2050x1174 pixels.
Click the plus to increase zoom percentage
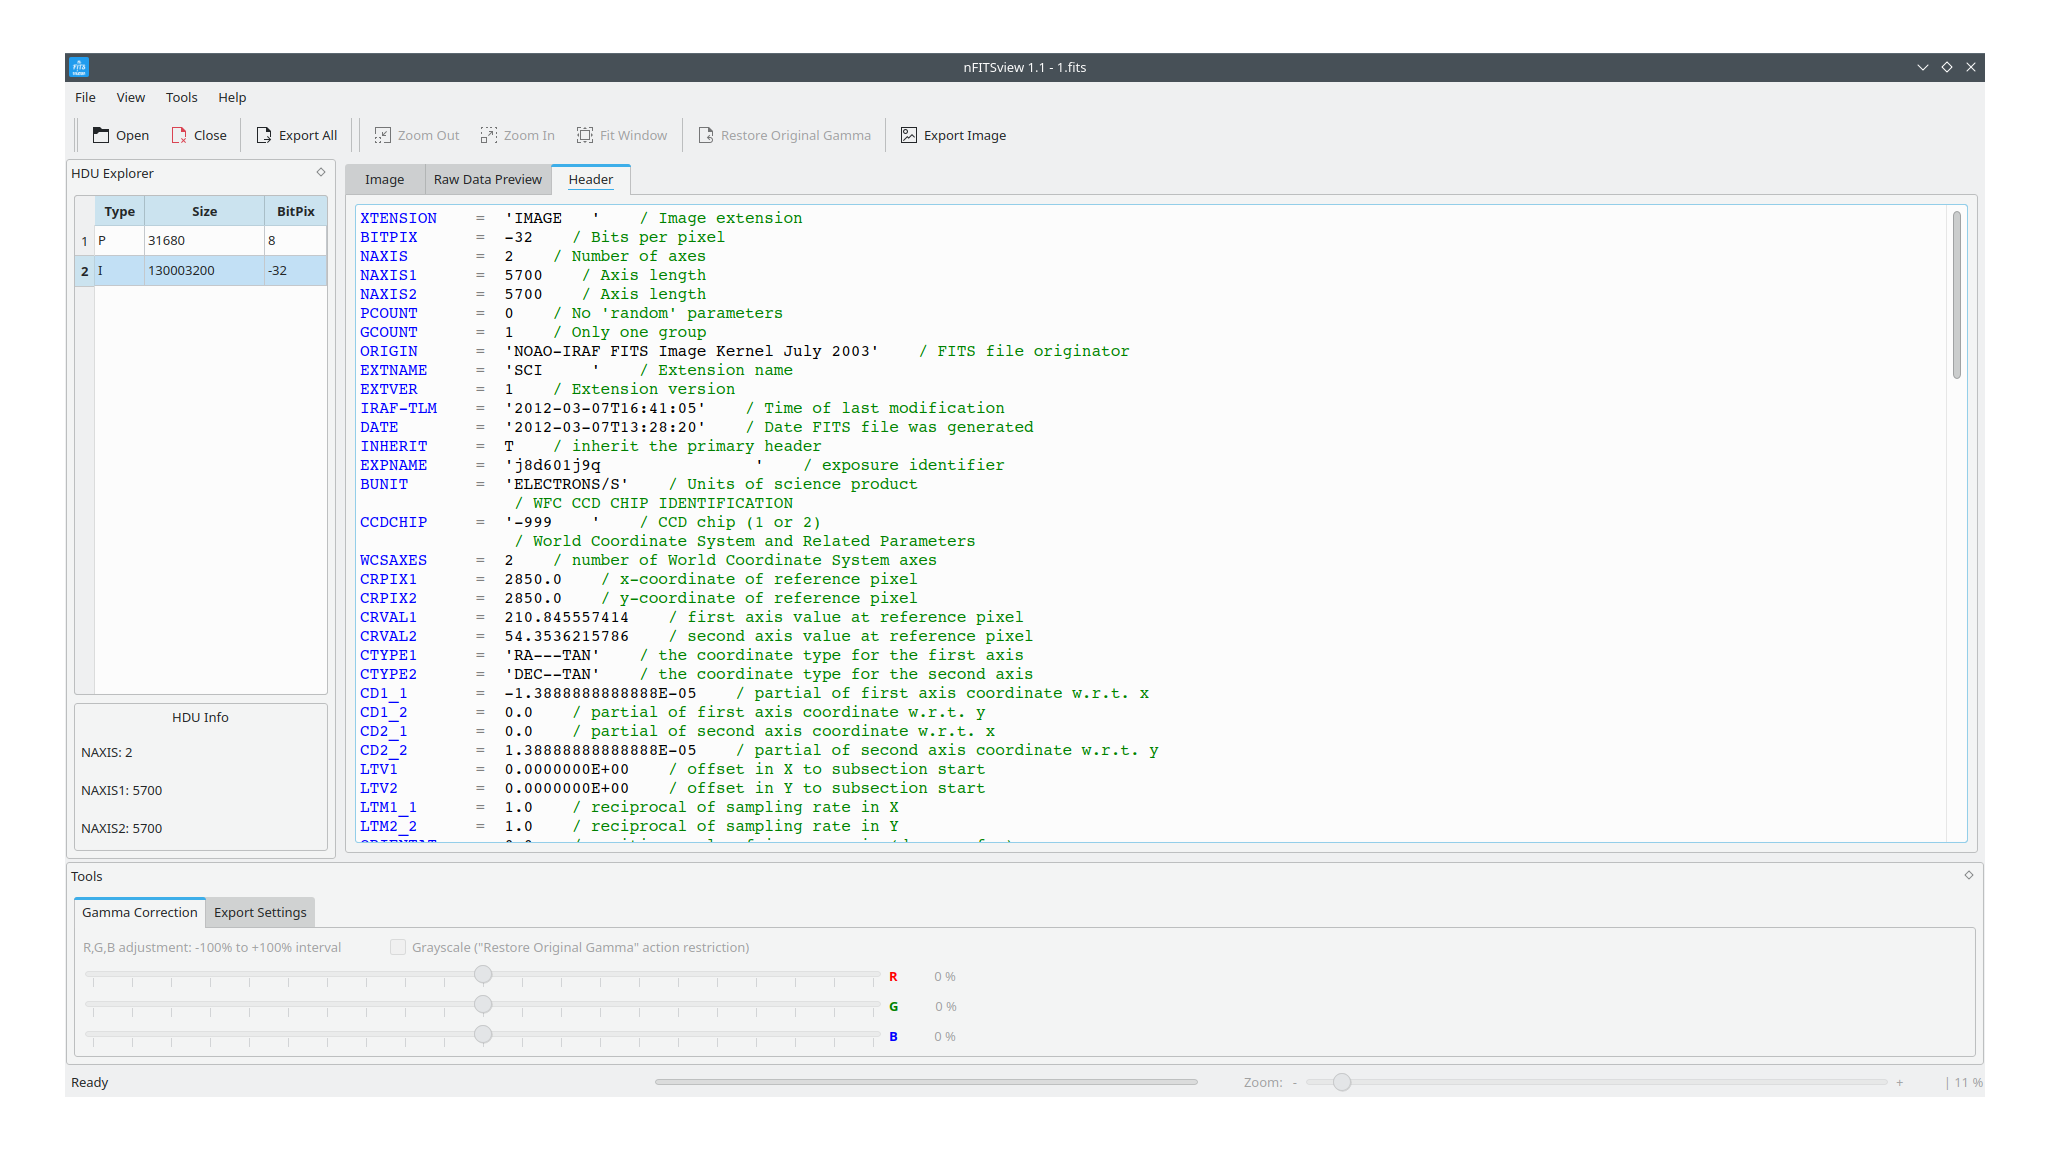coord(1899,1082)
